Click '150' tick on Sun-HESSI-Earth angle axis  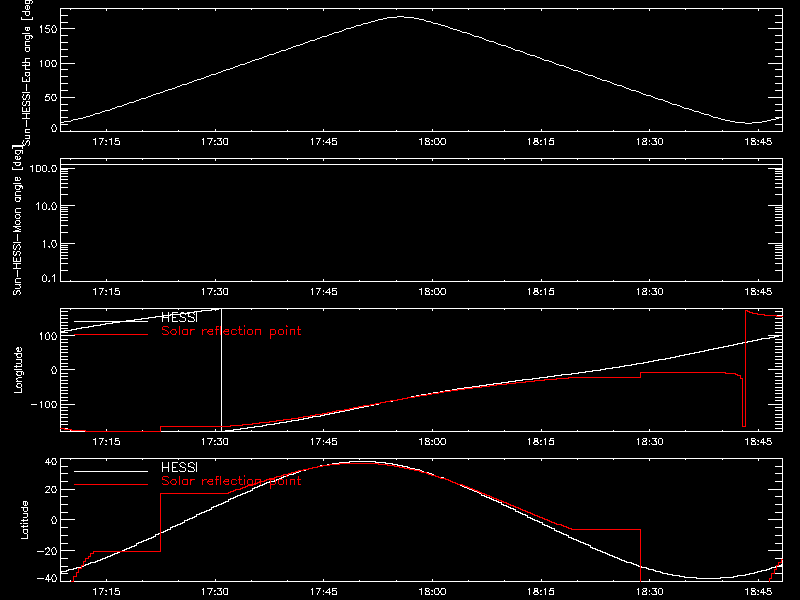[48, 29]
